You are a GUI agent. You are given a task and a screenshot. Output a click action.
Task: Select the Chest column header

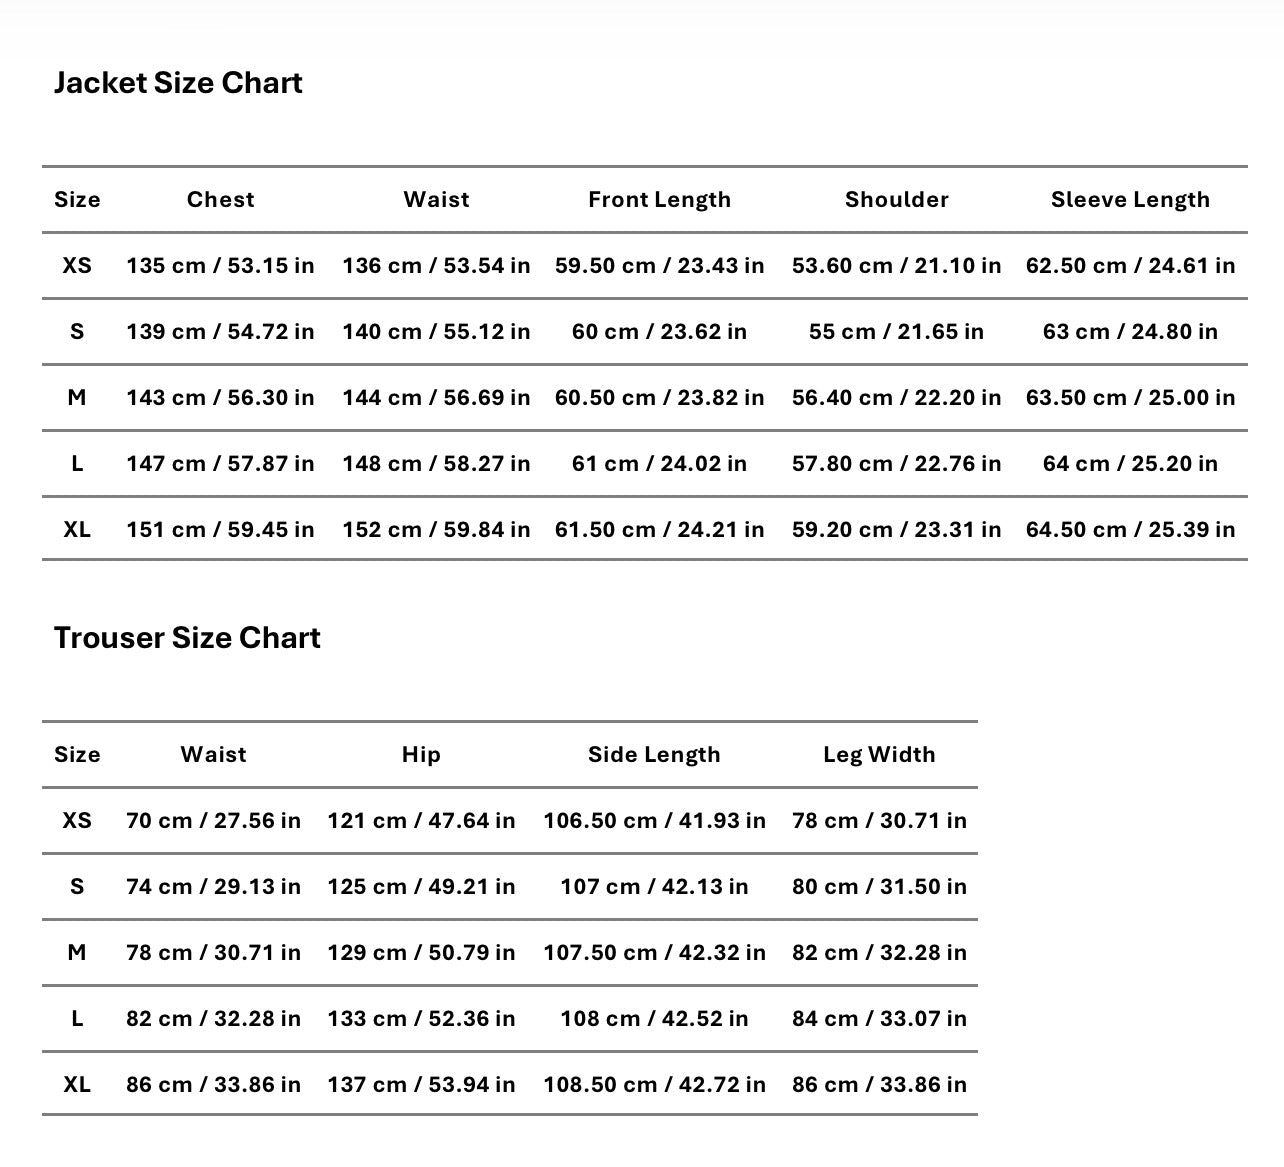pyautogui.click(x=220, y=200)
